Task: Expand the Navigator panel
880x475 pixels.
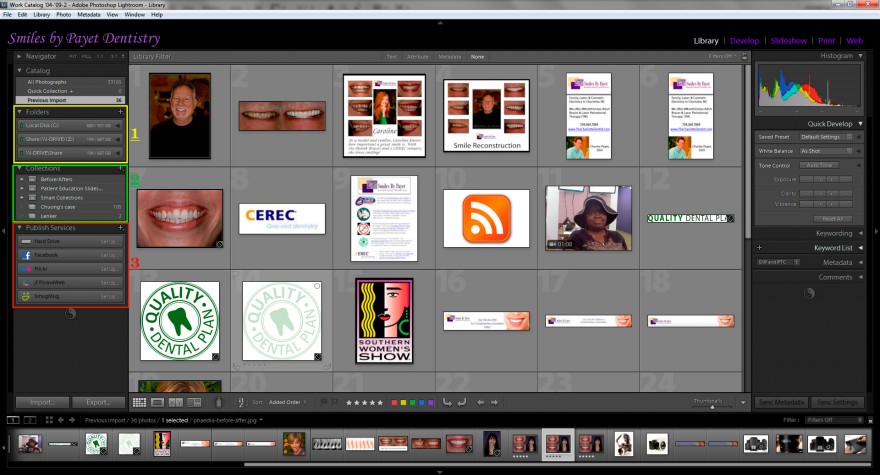Action: (19, 56)
